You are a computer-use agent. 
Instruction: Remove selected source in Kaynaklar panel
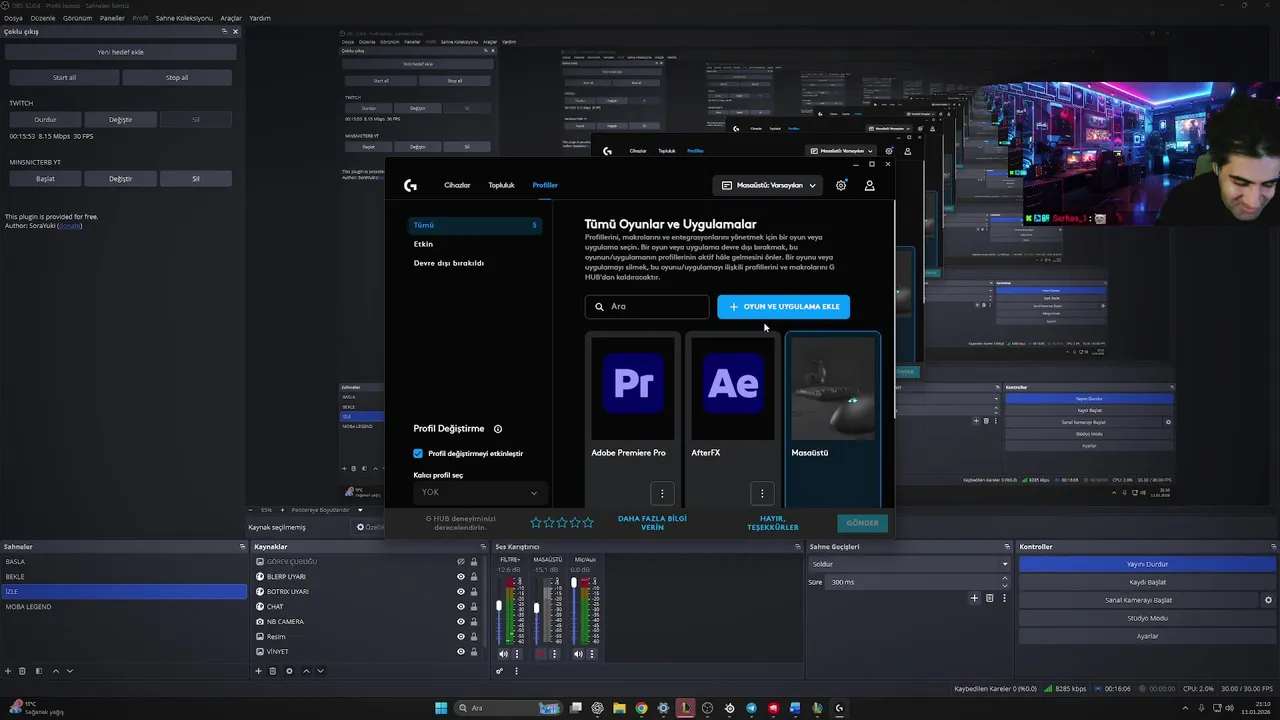tap(273, 671)
